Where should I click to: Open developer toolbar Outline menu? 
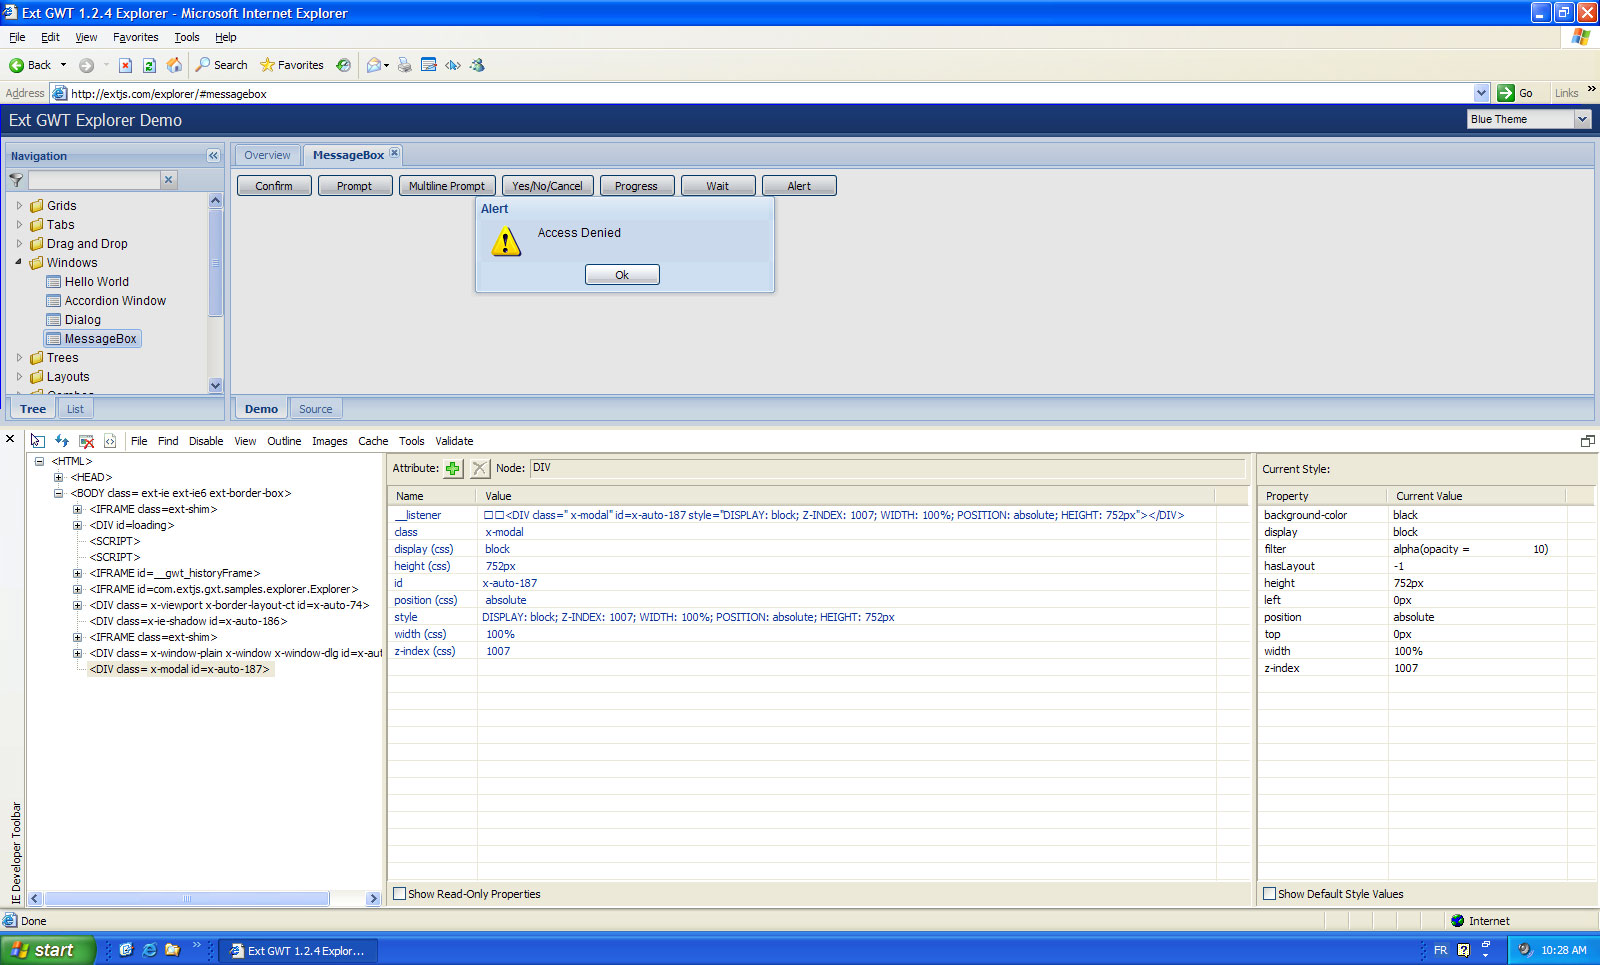coord(284,441)
